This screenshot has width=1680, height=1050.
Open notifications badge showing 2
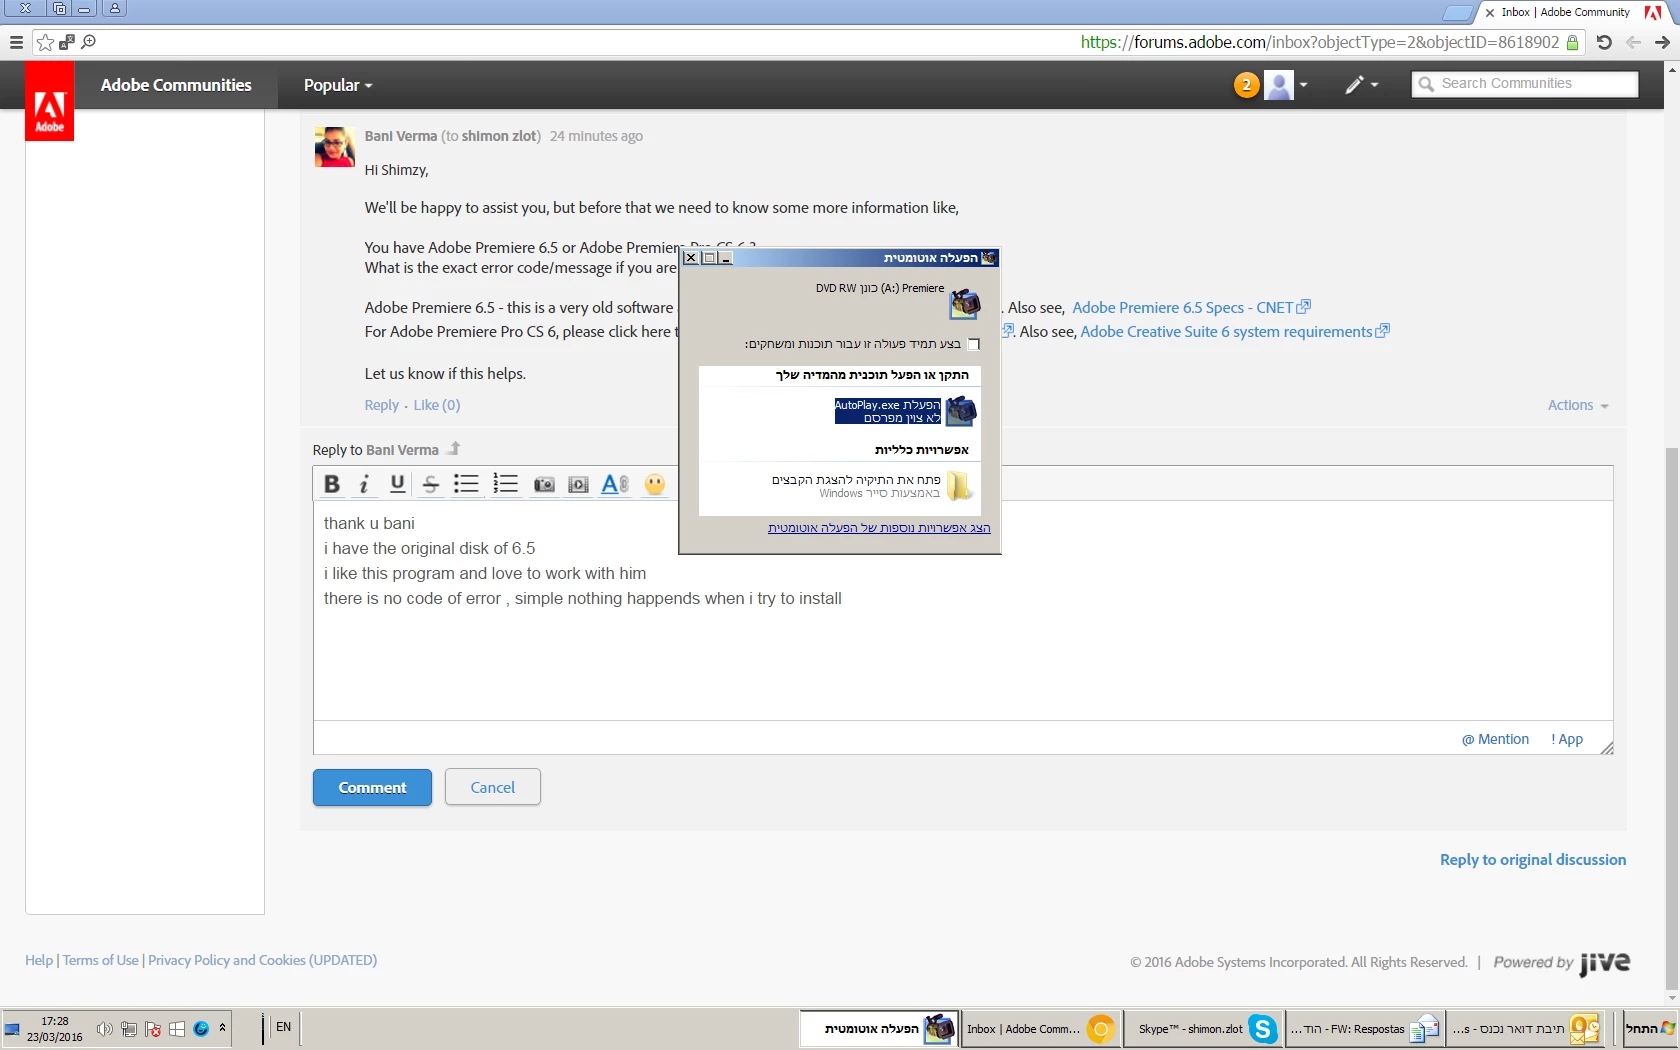coord(1246,85)
